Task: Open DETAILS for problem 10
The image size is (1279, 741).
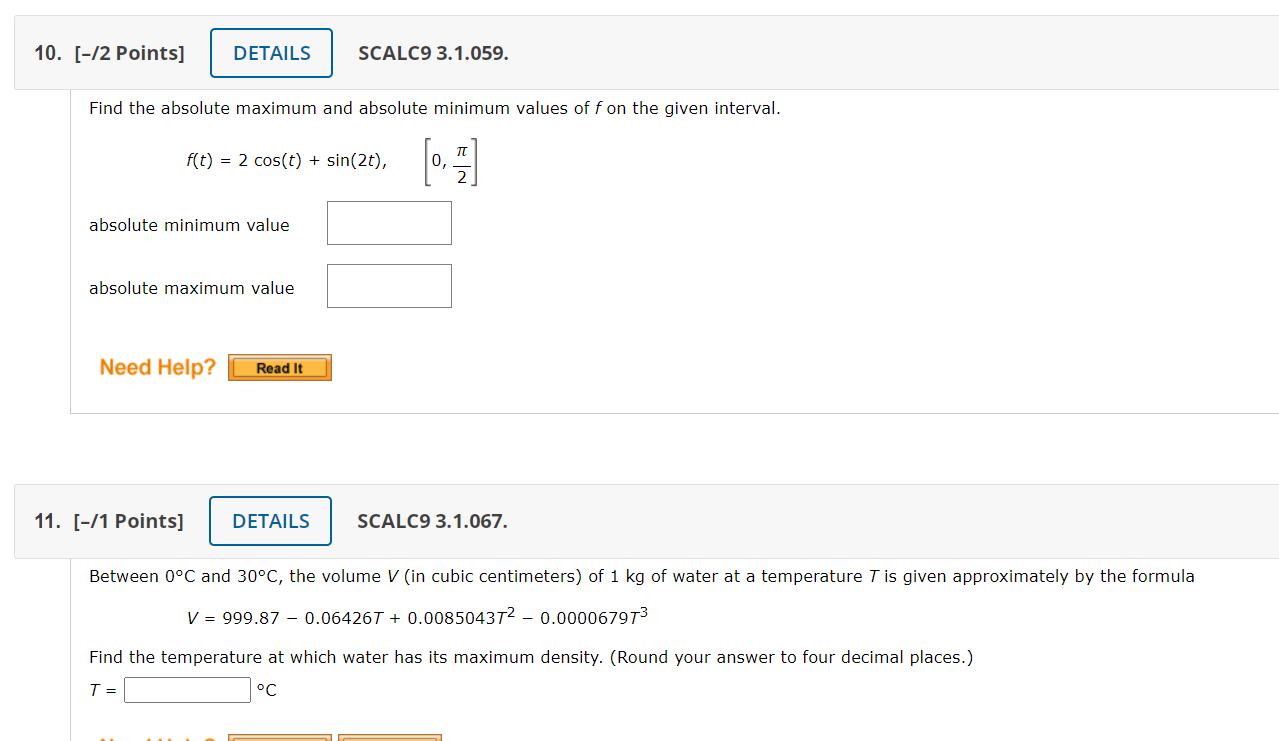Action: pos(271,52)
